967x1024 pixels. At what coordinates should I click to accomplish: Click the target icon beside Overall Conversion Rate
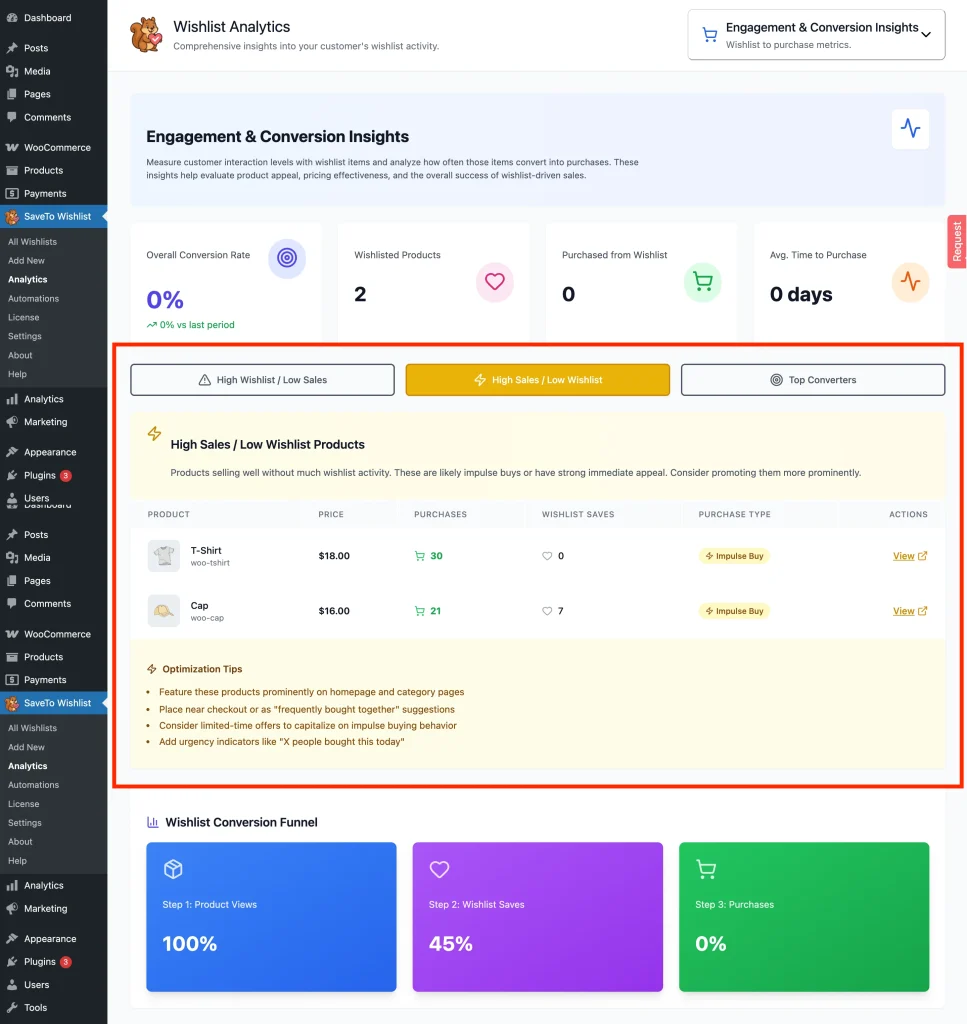click(x=287, y=259)
